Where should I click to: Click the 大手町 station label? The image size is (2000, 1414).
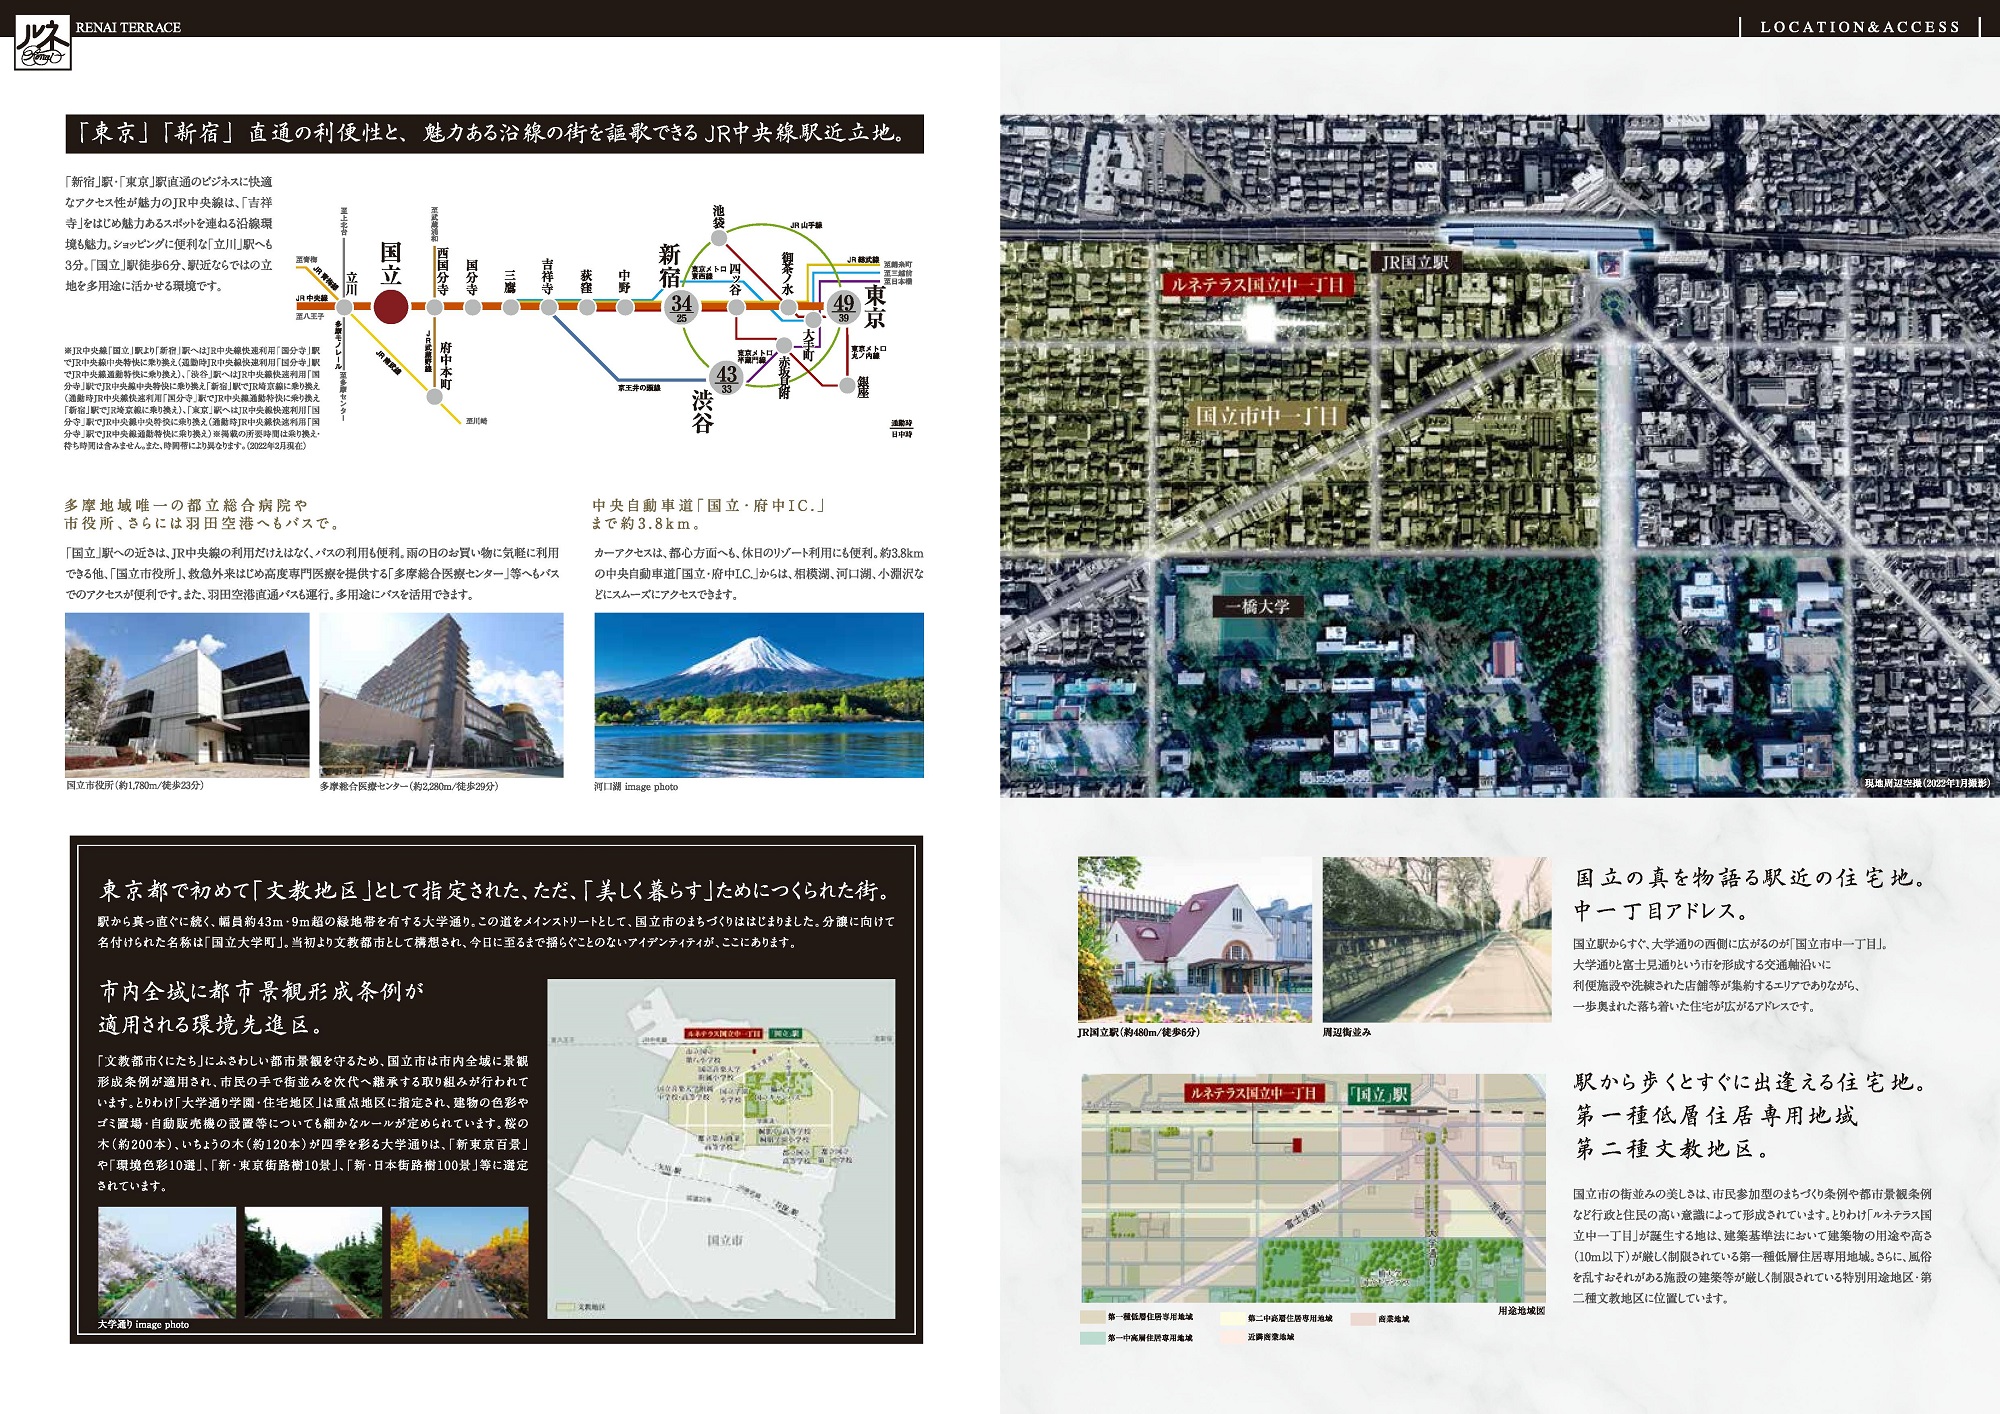(x=808, y=345)
